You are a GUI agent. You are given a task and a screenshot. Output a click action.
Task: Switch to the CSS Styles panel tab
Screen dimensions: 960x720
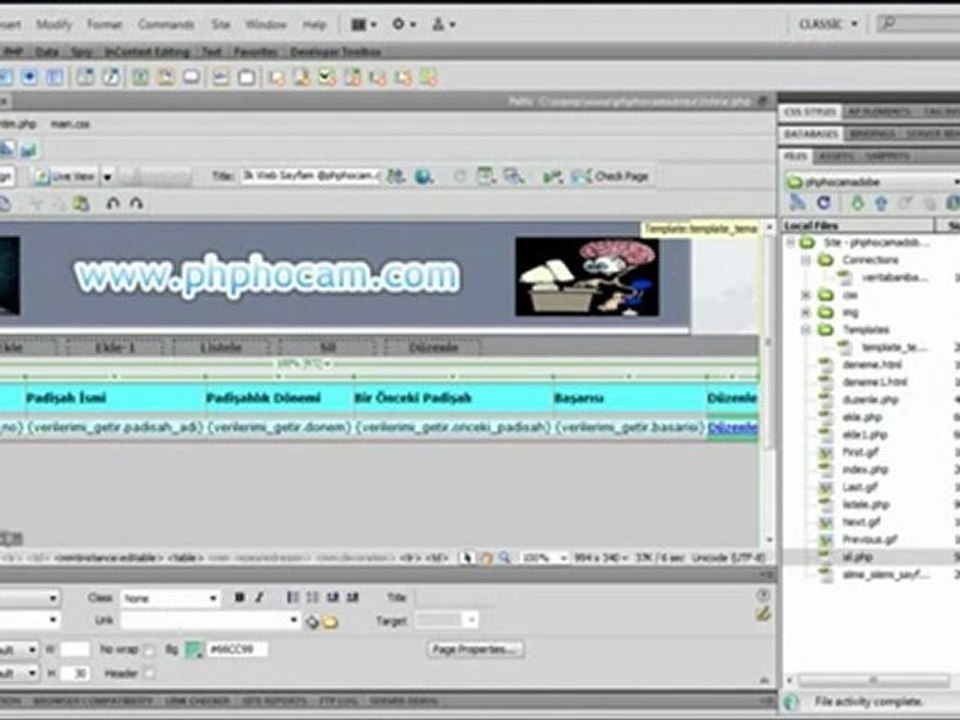pyautogui.click(x=810, y=112)
